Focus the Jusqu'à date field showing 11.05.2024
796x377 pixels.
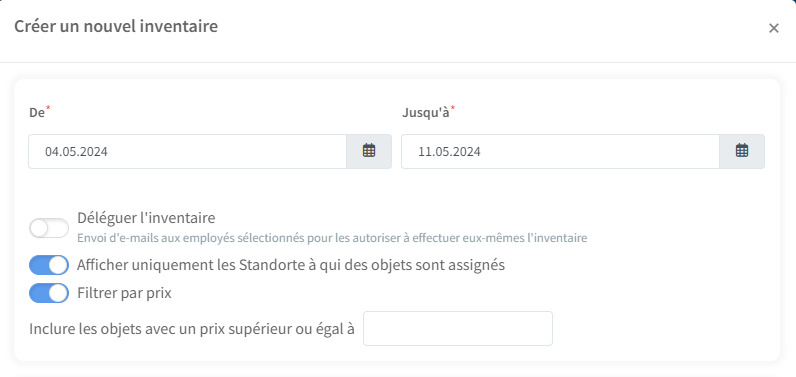click(560, 151)
